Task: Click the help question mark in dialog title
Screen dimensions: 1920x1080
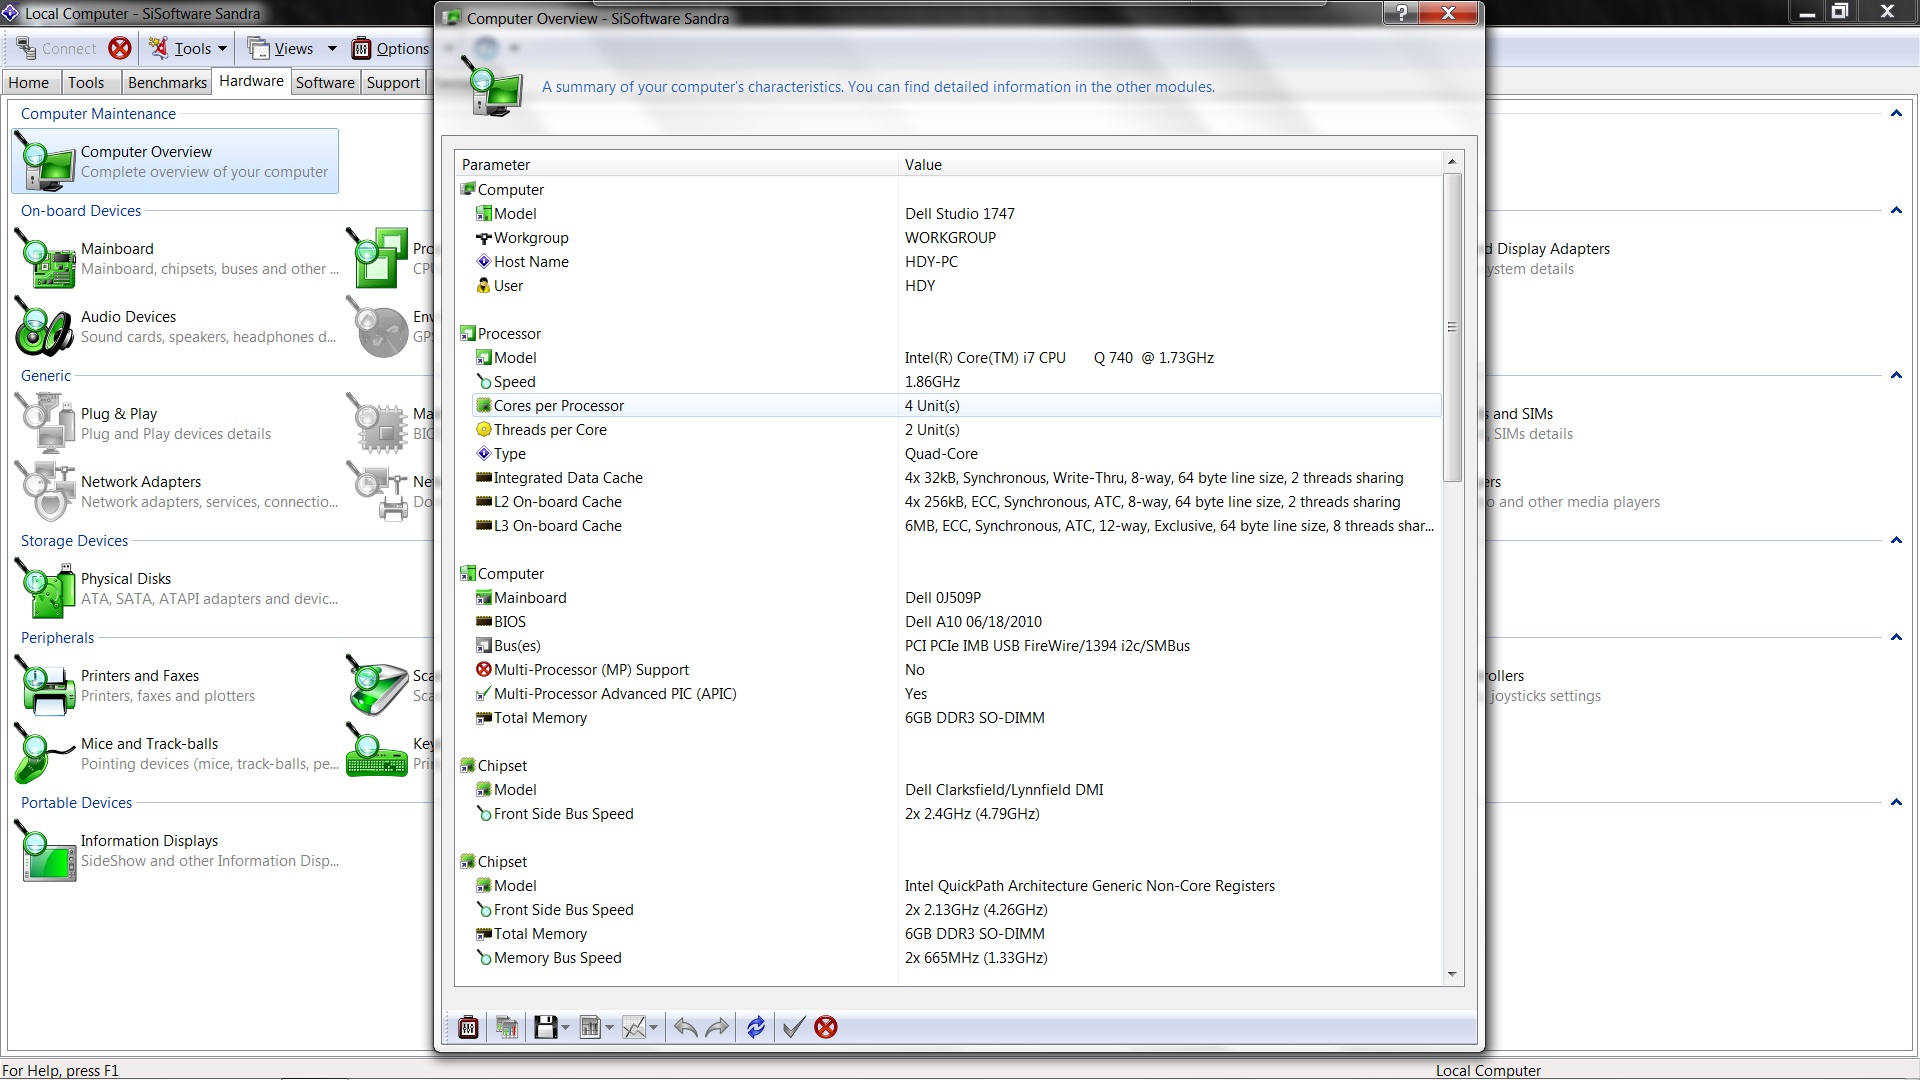Action: (1402, 12)
